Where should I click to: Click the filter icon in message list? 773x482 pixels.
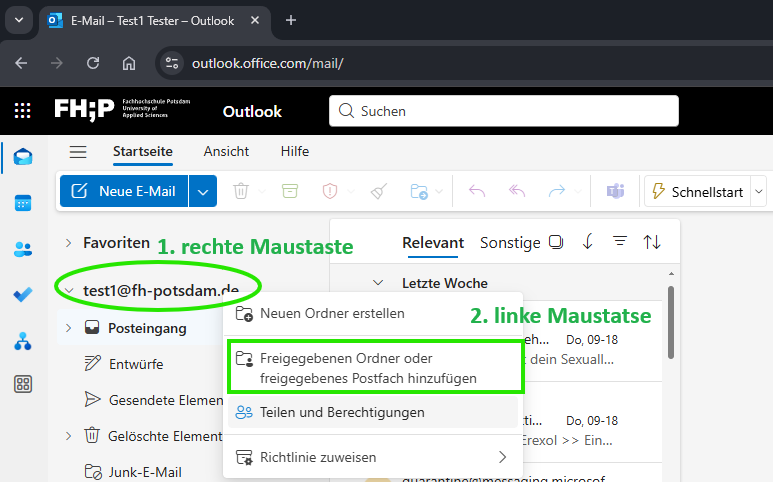coord(620,242)
